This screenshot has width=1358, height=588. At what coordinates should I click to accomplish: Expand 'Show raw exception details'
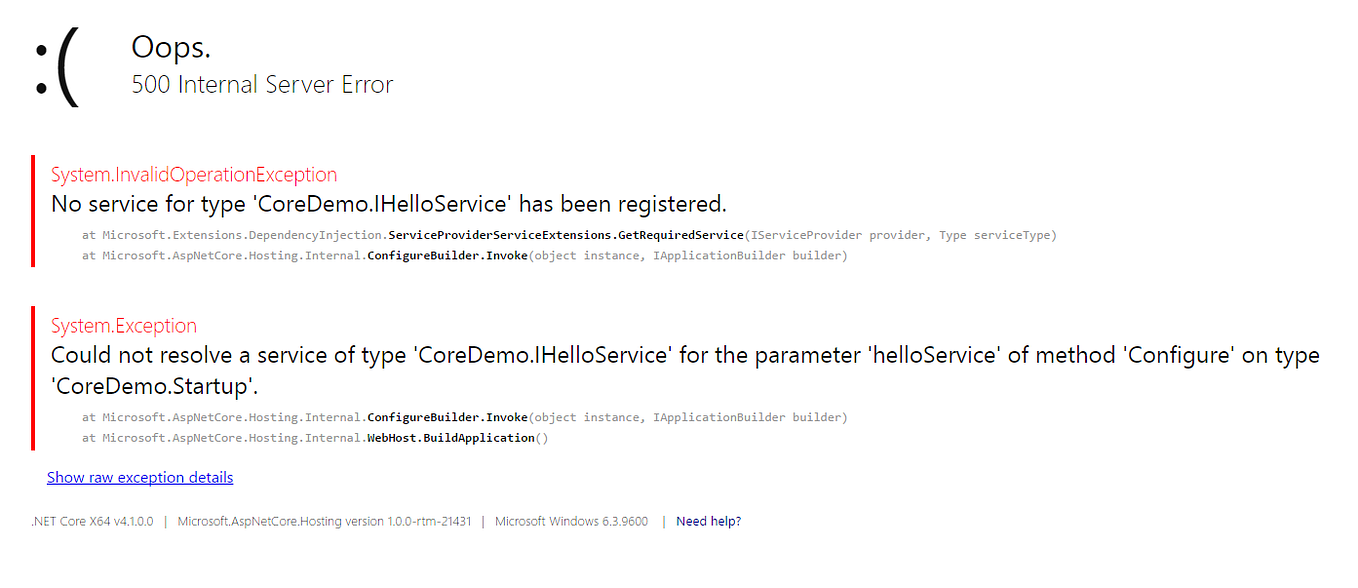[x=139, y=477]
